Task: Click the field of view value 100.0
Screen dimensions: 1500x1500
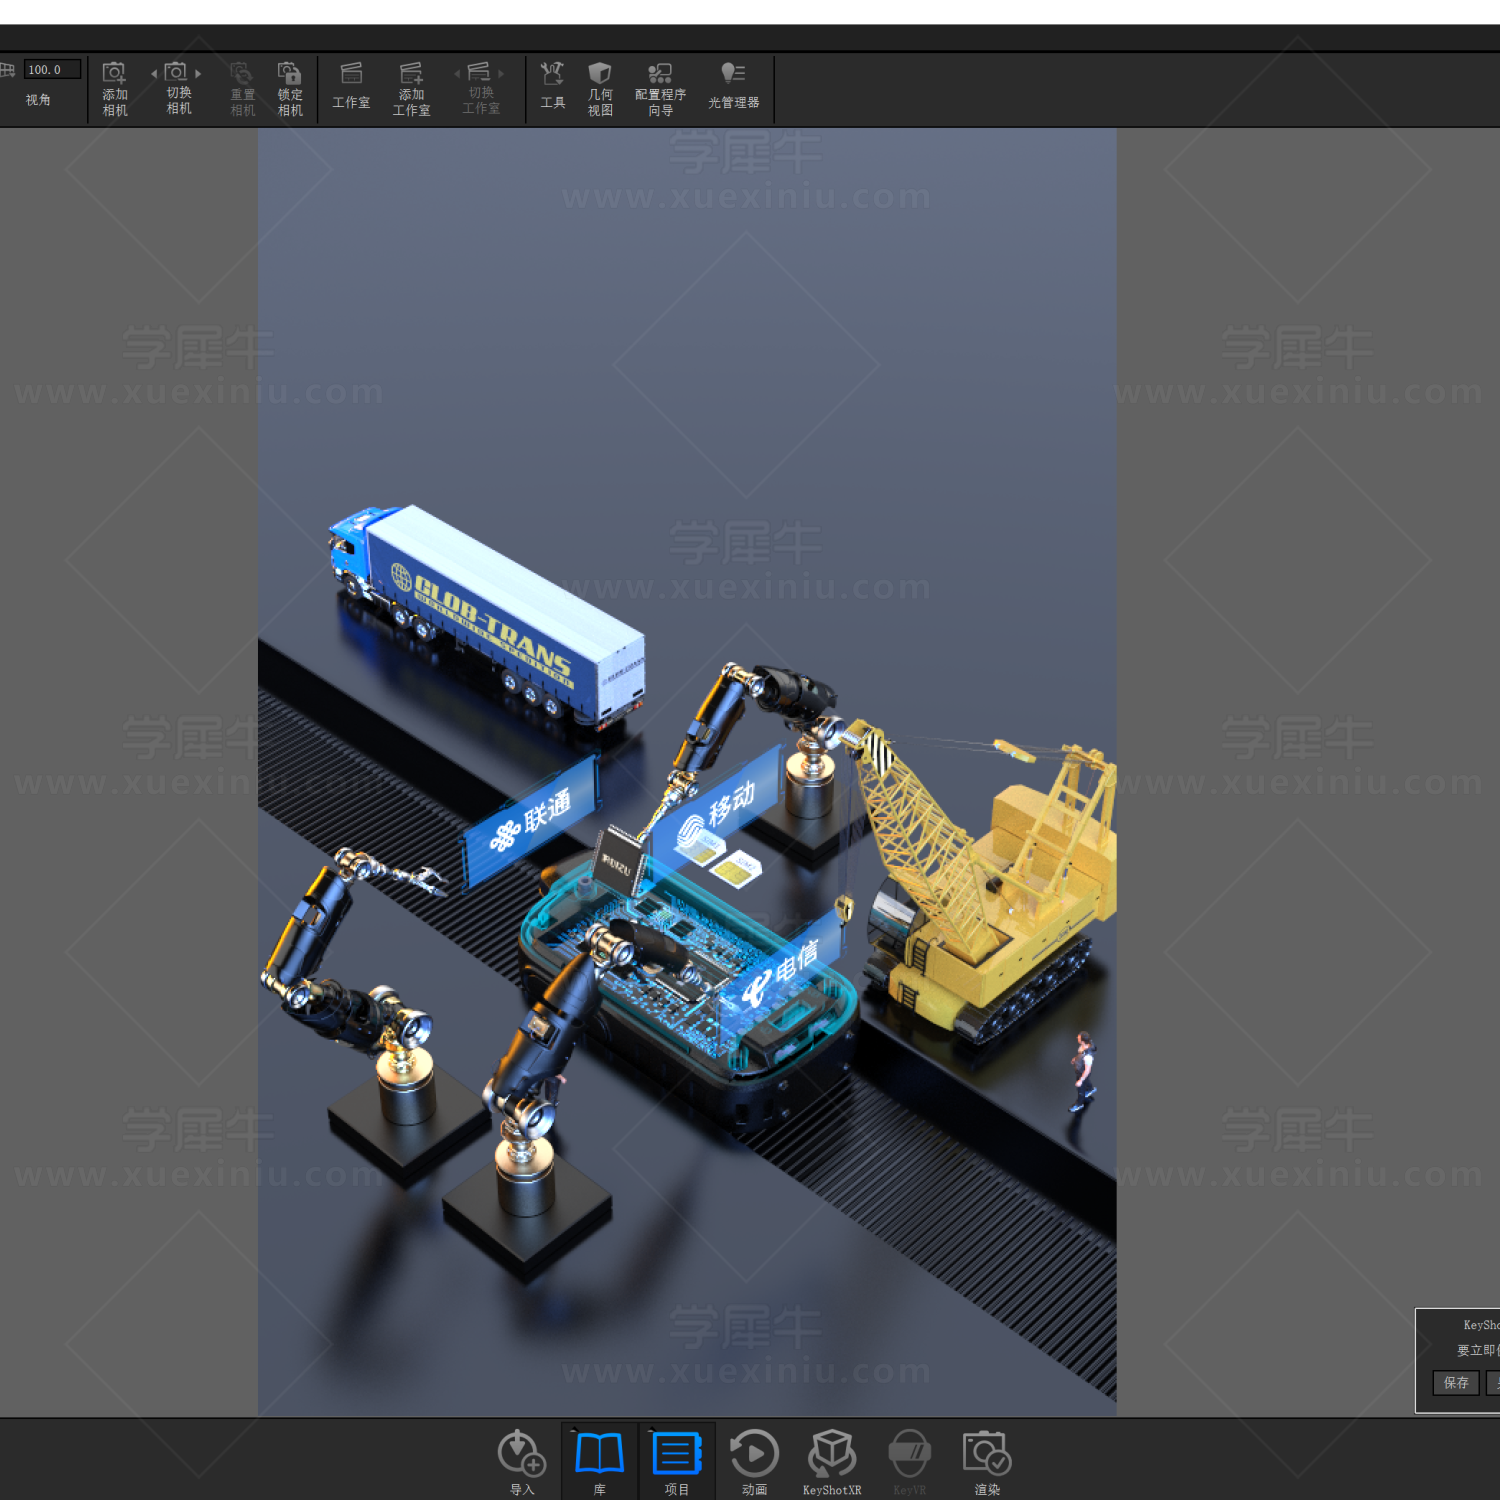Action: point(52,70)
